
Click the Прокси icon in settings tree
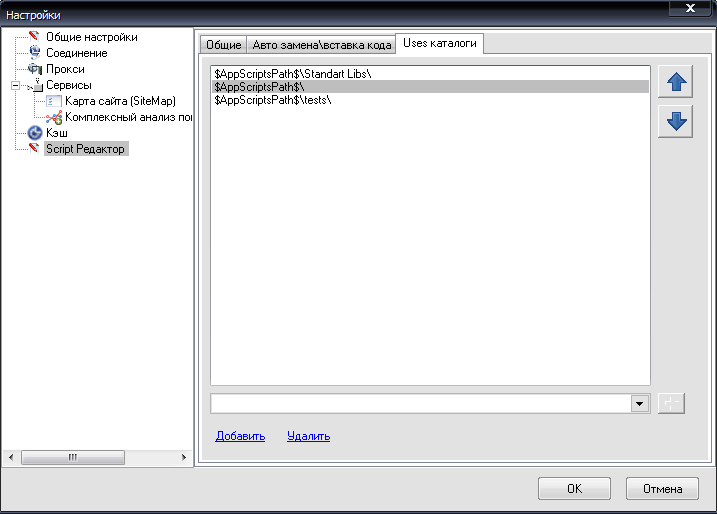click(x=34, y=69)
